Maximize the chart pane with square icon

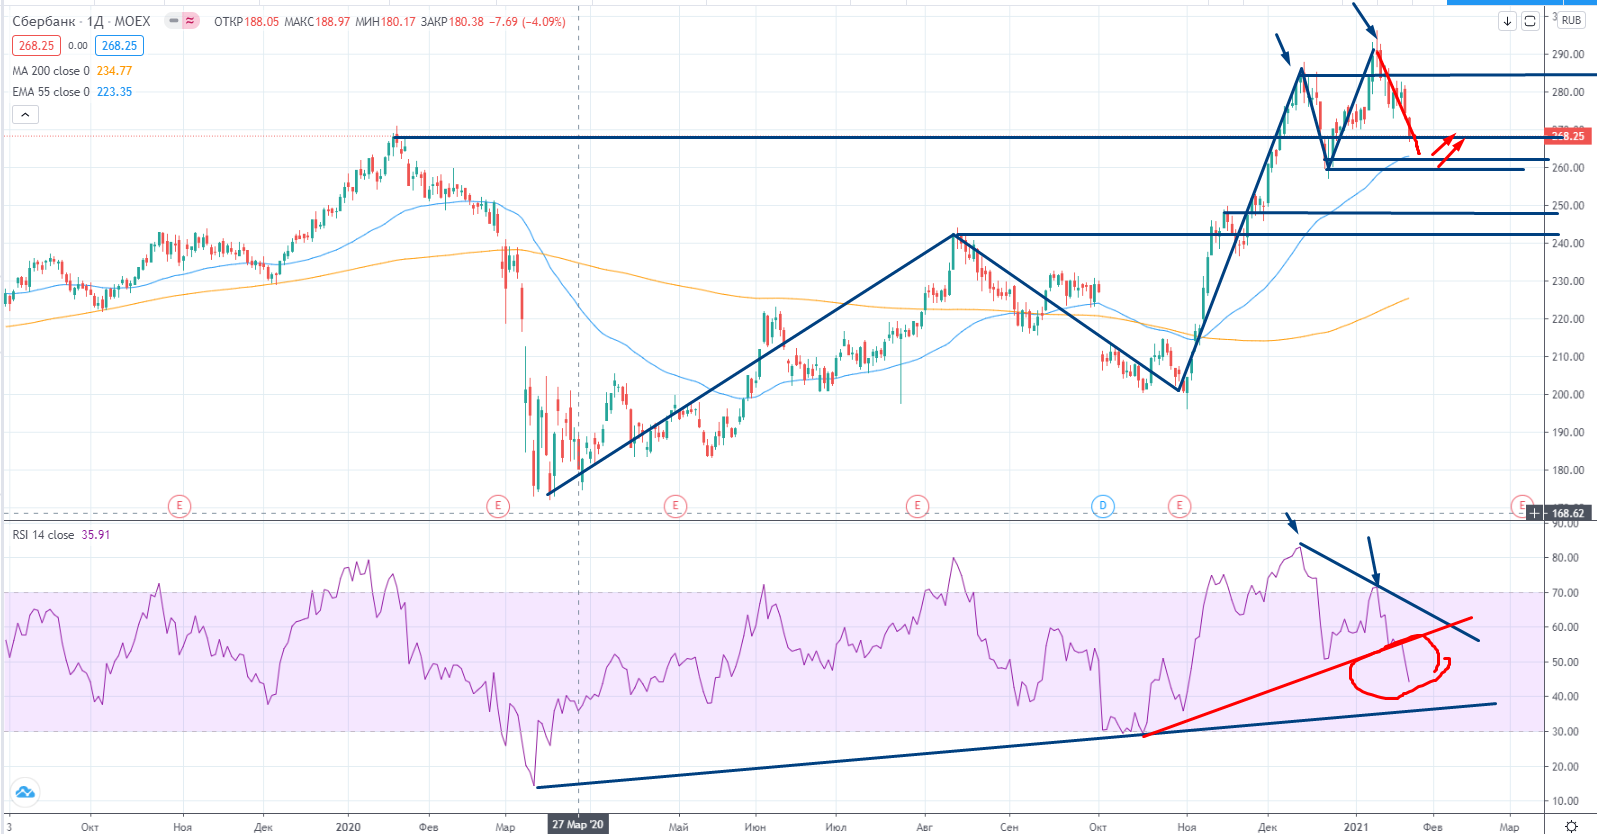pos(1530,21)
